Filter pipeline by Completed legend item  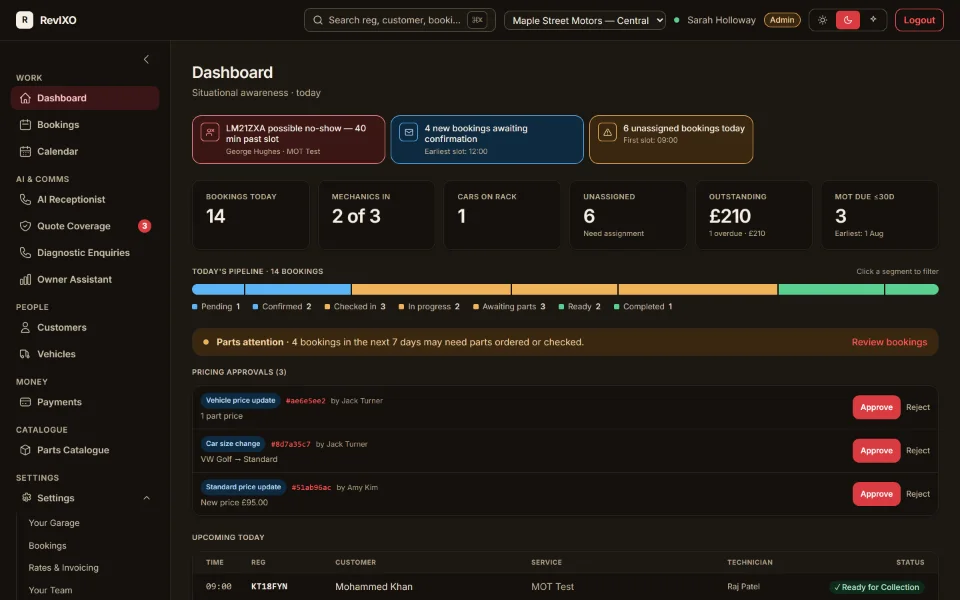643,307
